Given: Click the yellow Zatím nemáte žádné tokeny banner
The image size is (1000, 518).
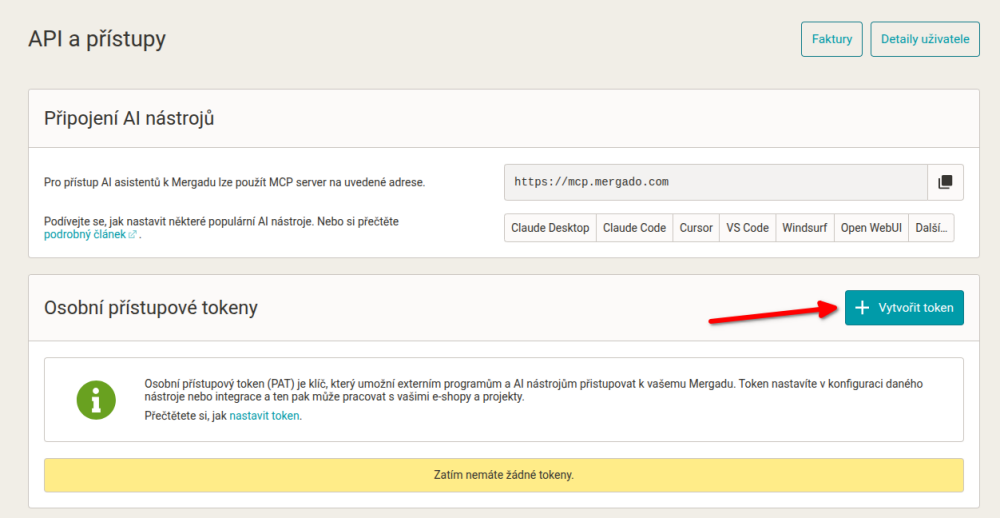Looking at the screenshot, I should point(504,475).
